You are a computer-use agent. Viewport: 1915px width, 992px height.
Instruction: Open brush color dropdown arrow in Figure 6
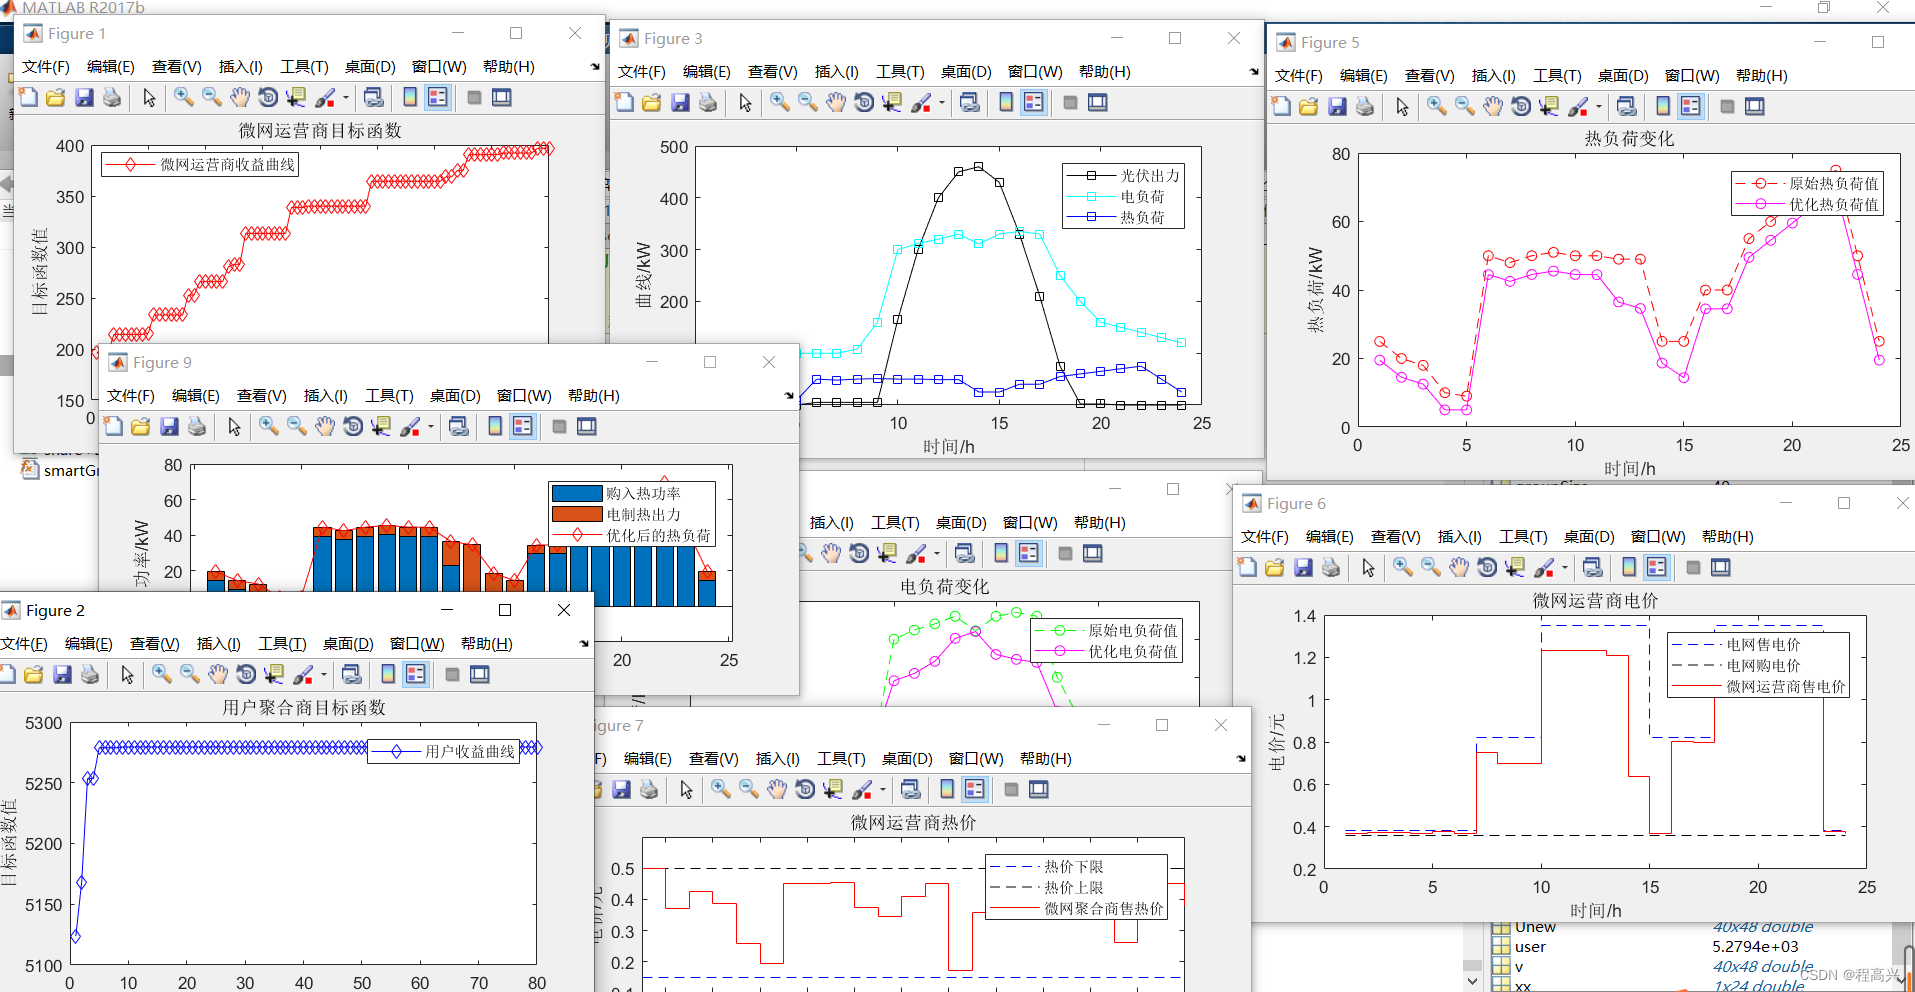pos(1565,568)
